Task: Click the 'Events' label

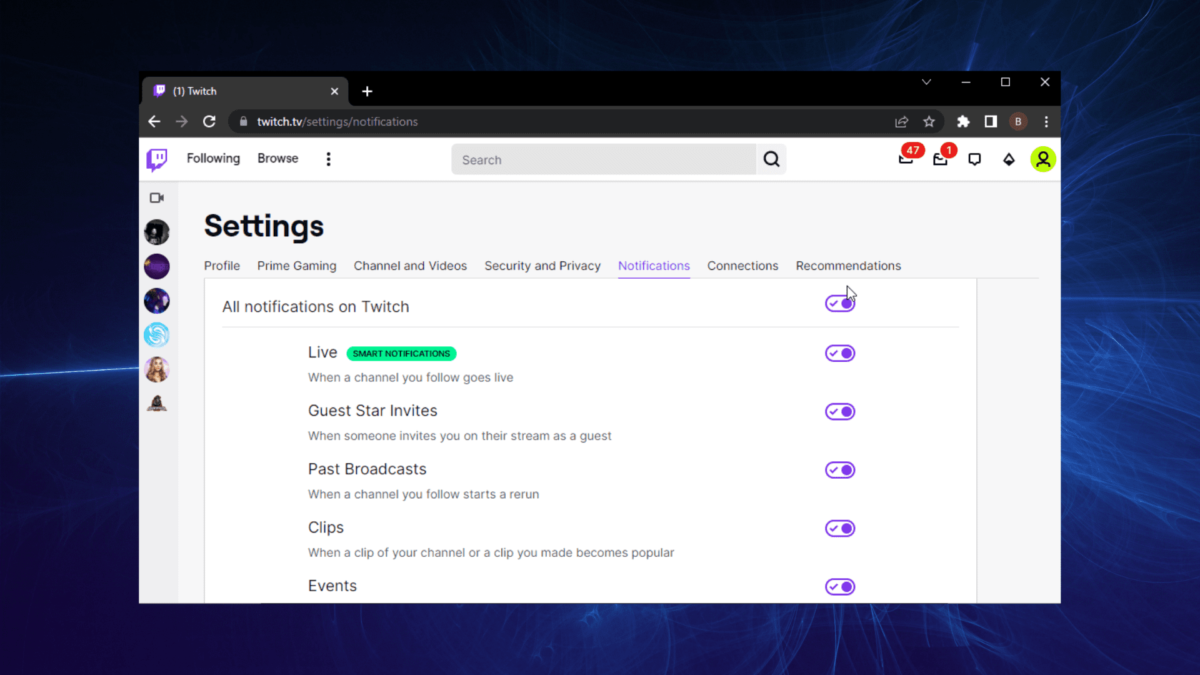Action: point(332,586)
